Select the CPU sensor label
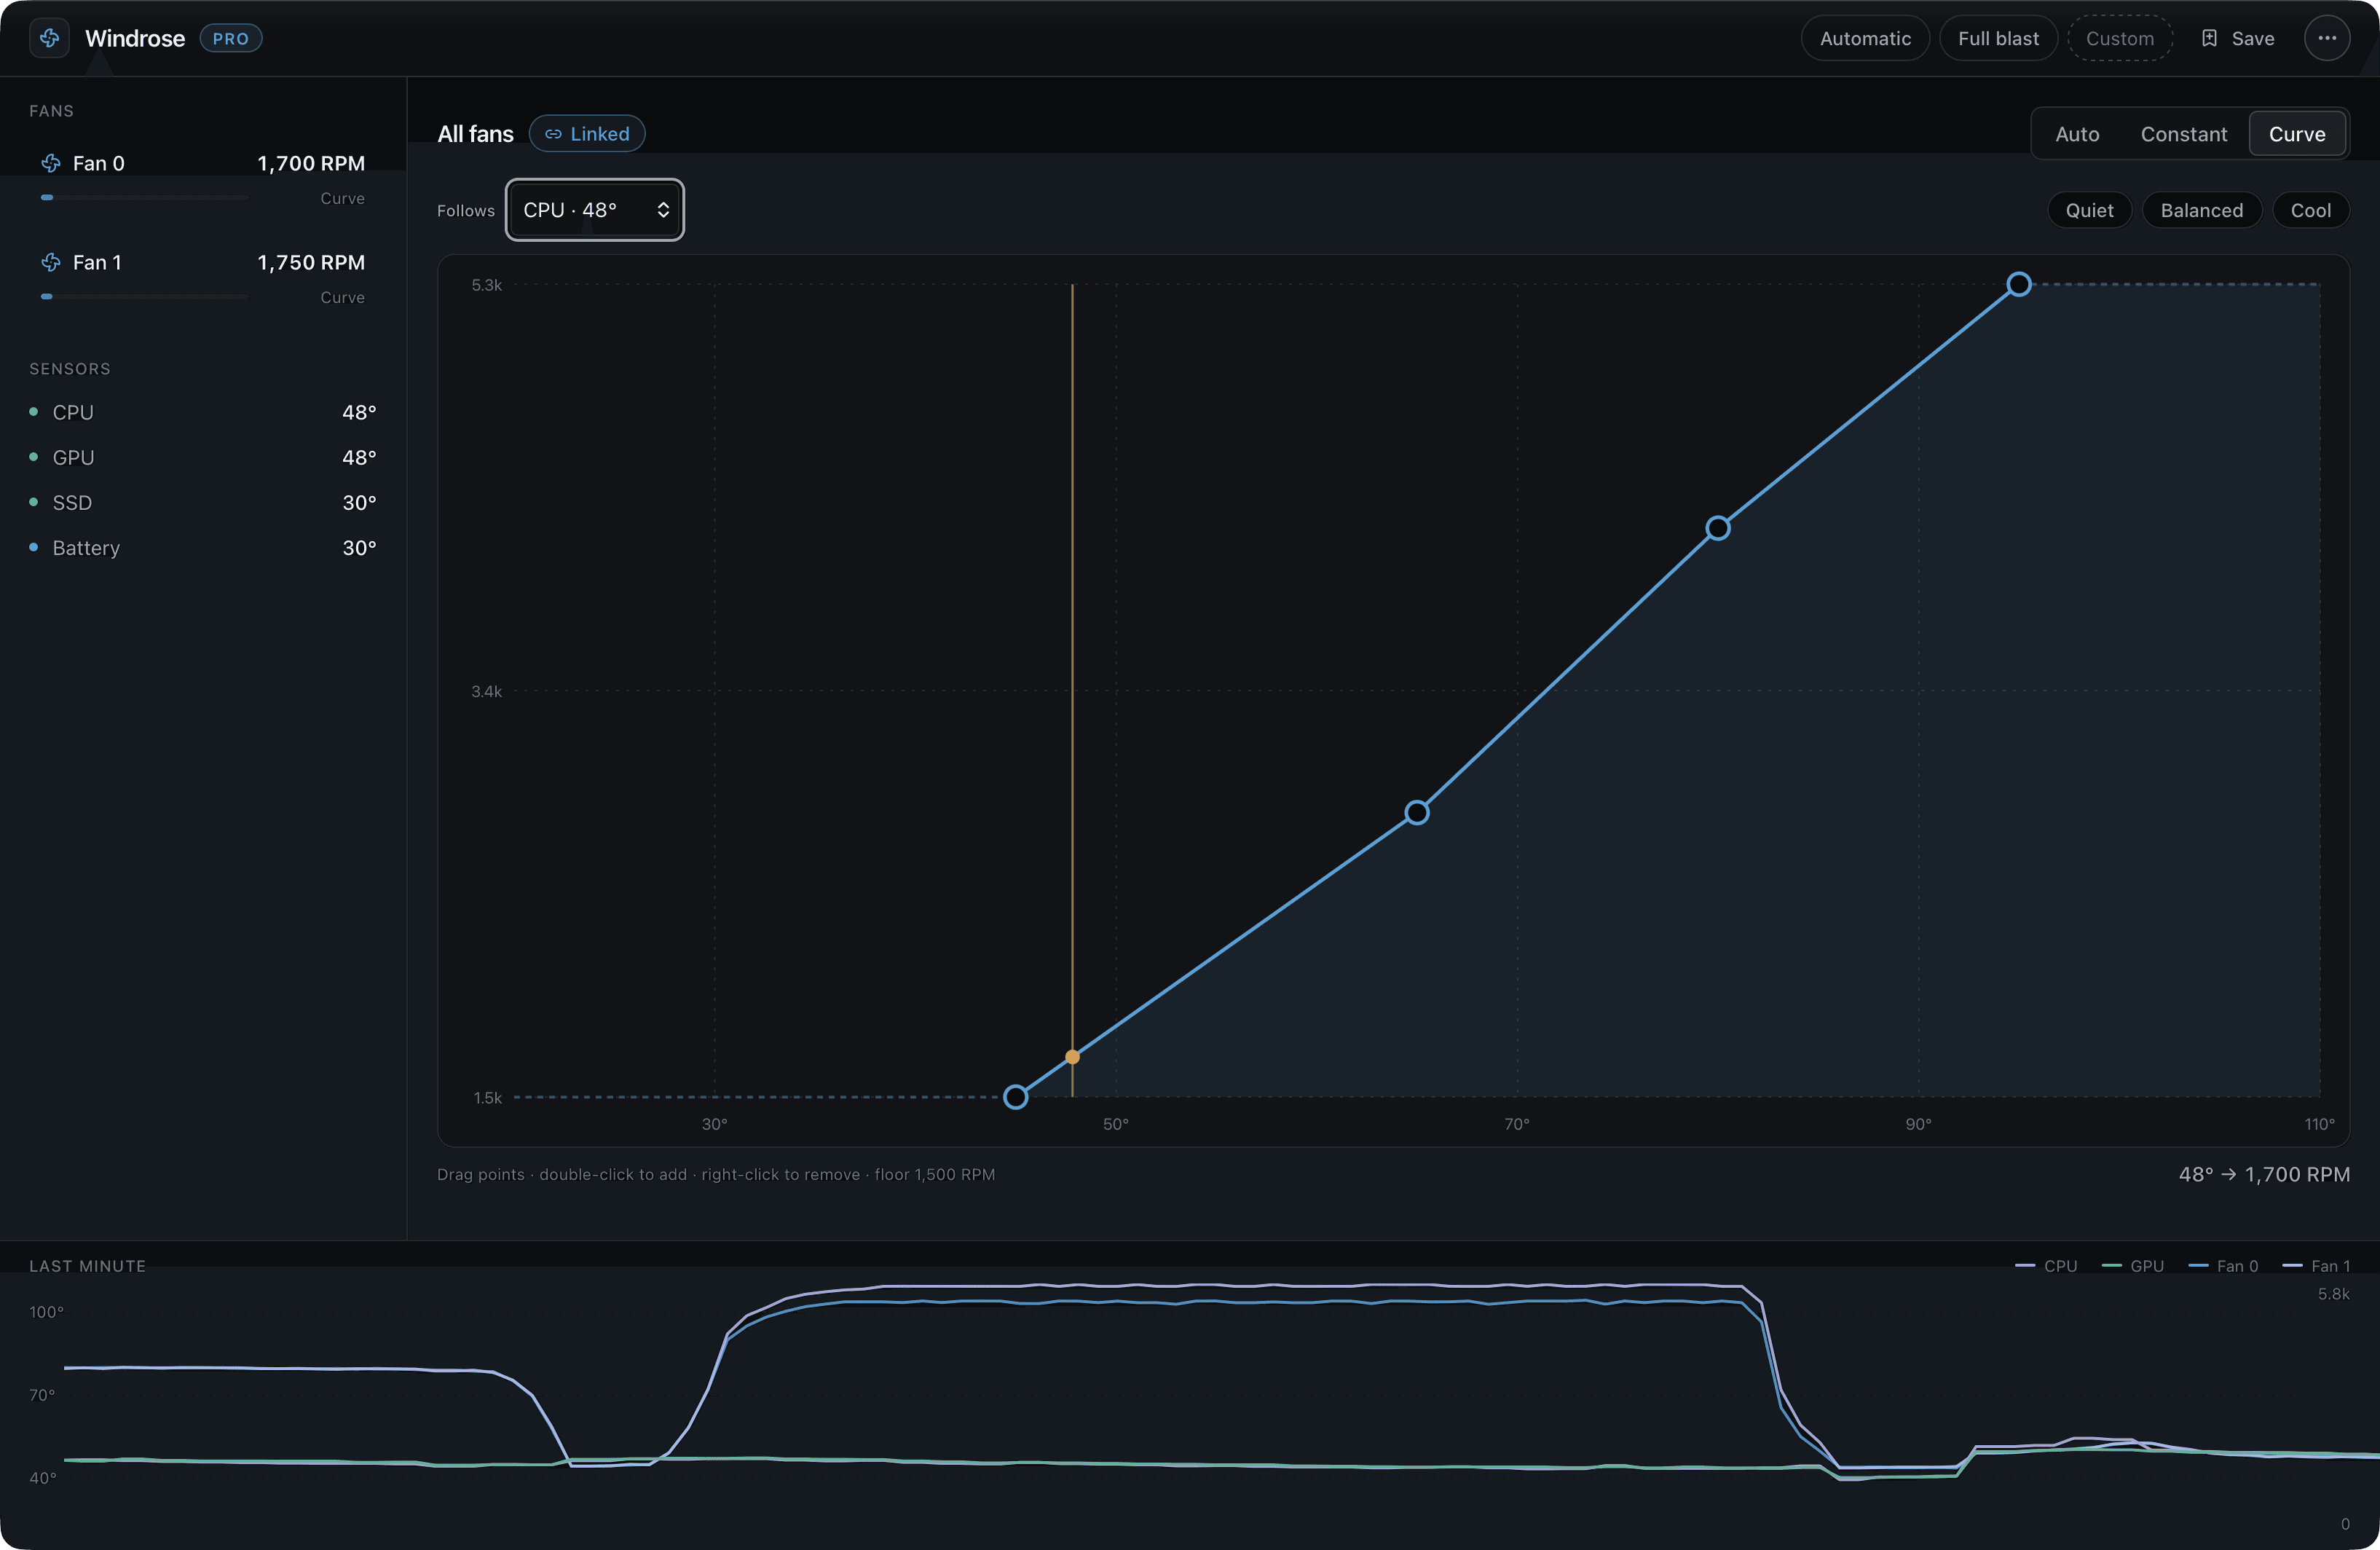 73,412
